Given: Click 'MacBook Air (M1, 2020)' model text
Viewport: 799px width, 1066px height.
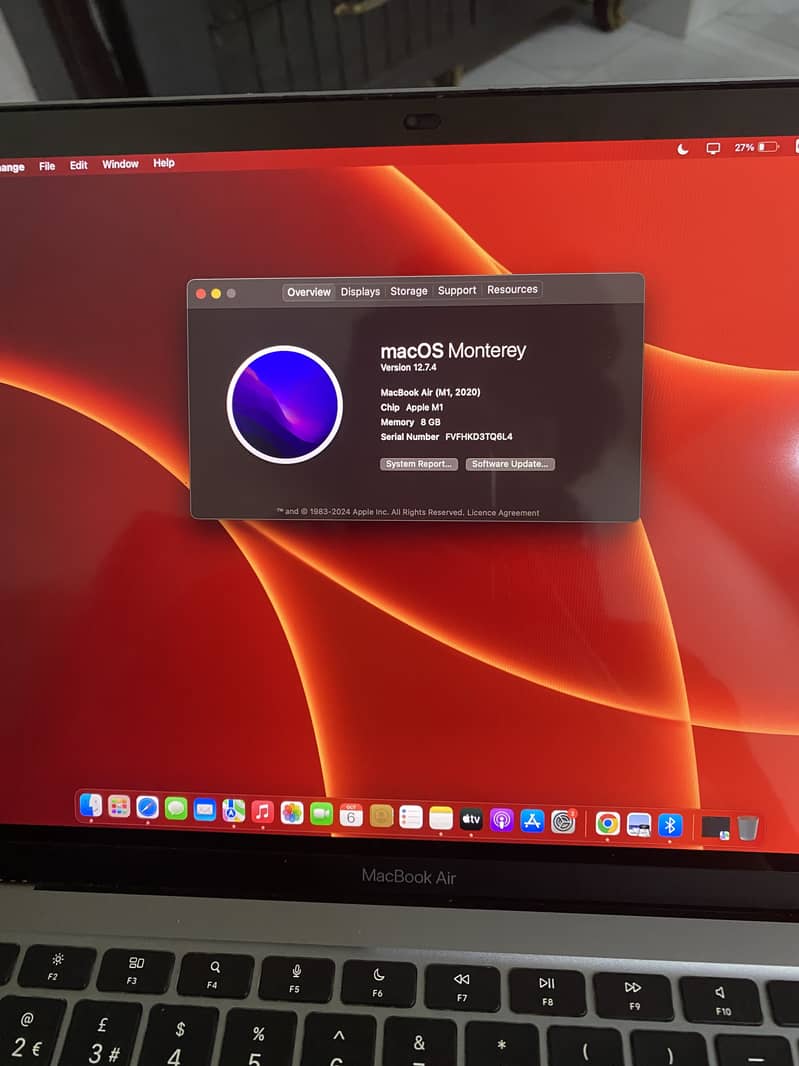Looking at the screenshot, I should [430, 392].
